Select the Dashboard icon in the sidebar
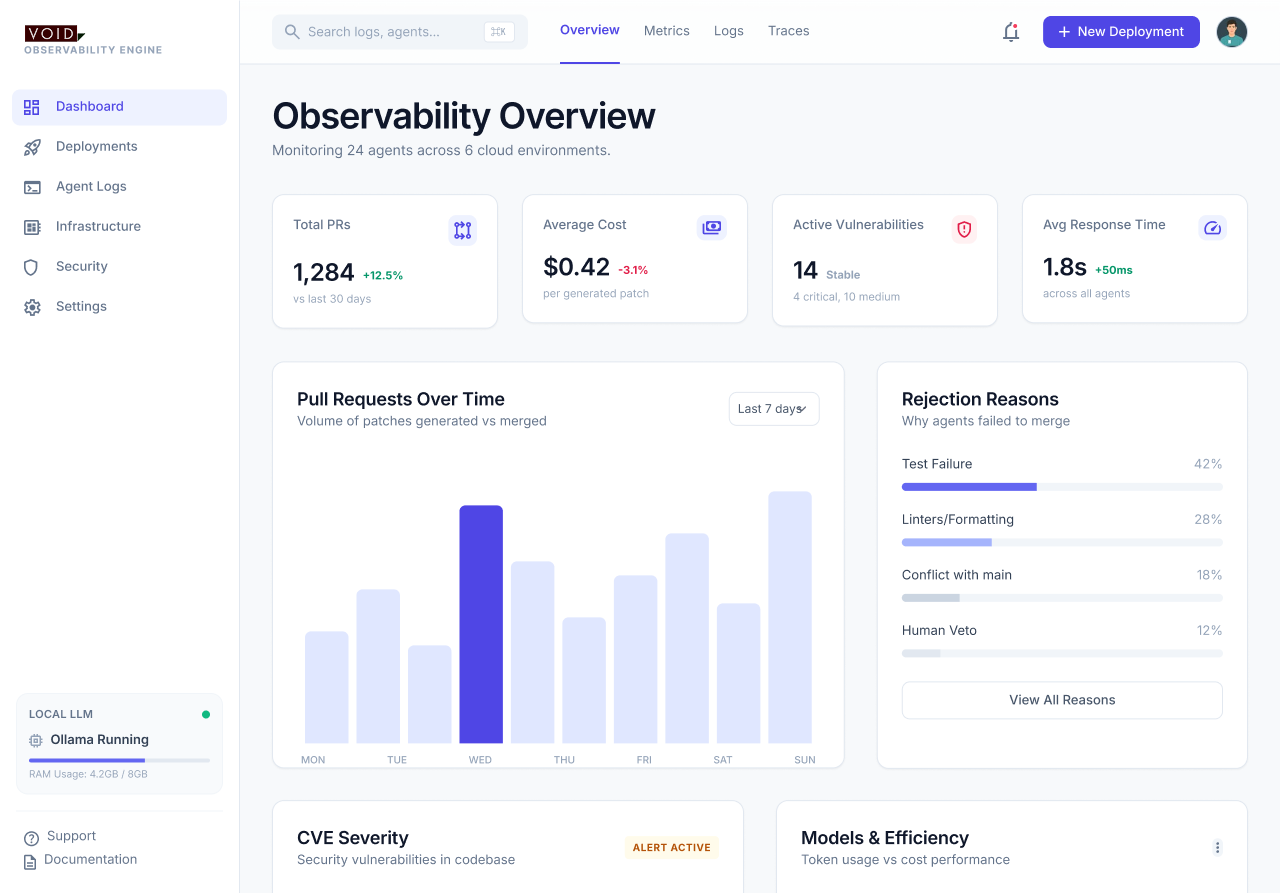 pyautogui.click(x=31, y=106)
